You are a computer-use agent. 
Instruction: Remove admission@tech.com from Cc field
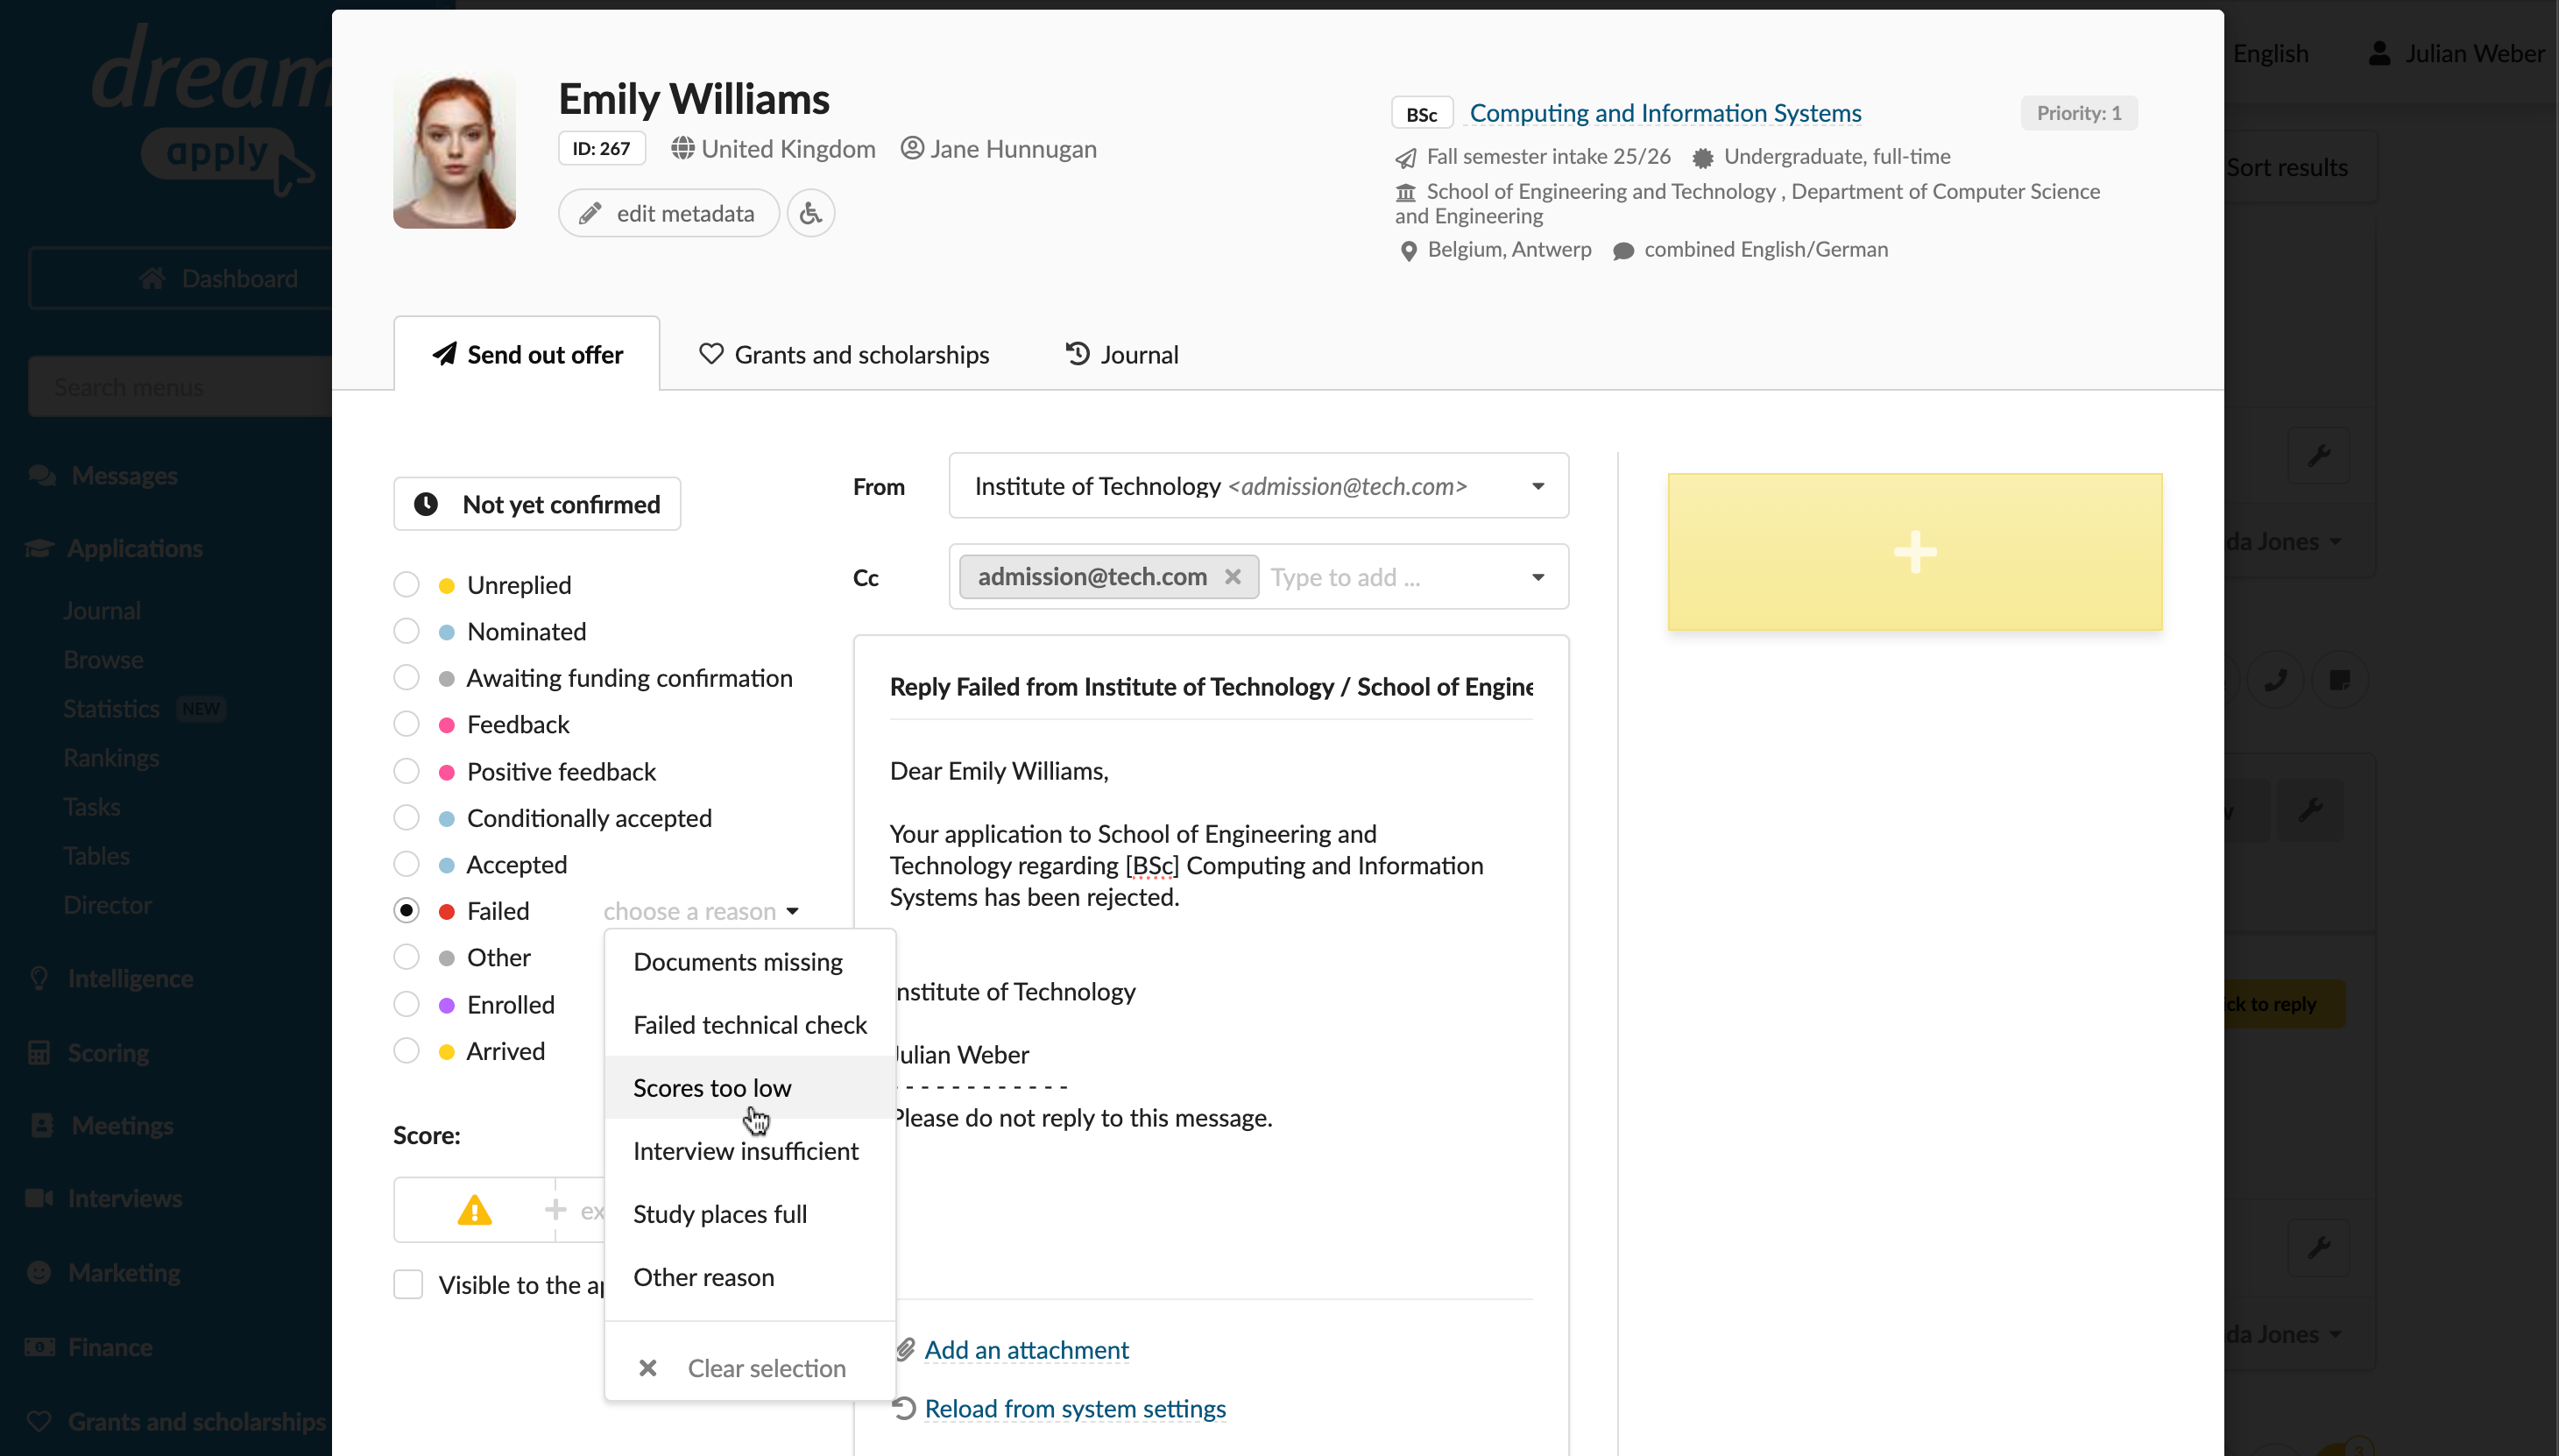(1232, 577)
